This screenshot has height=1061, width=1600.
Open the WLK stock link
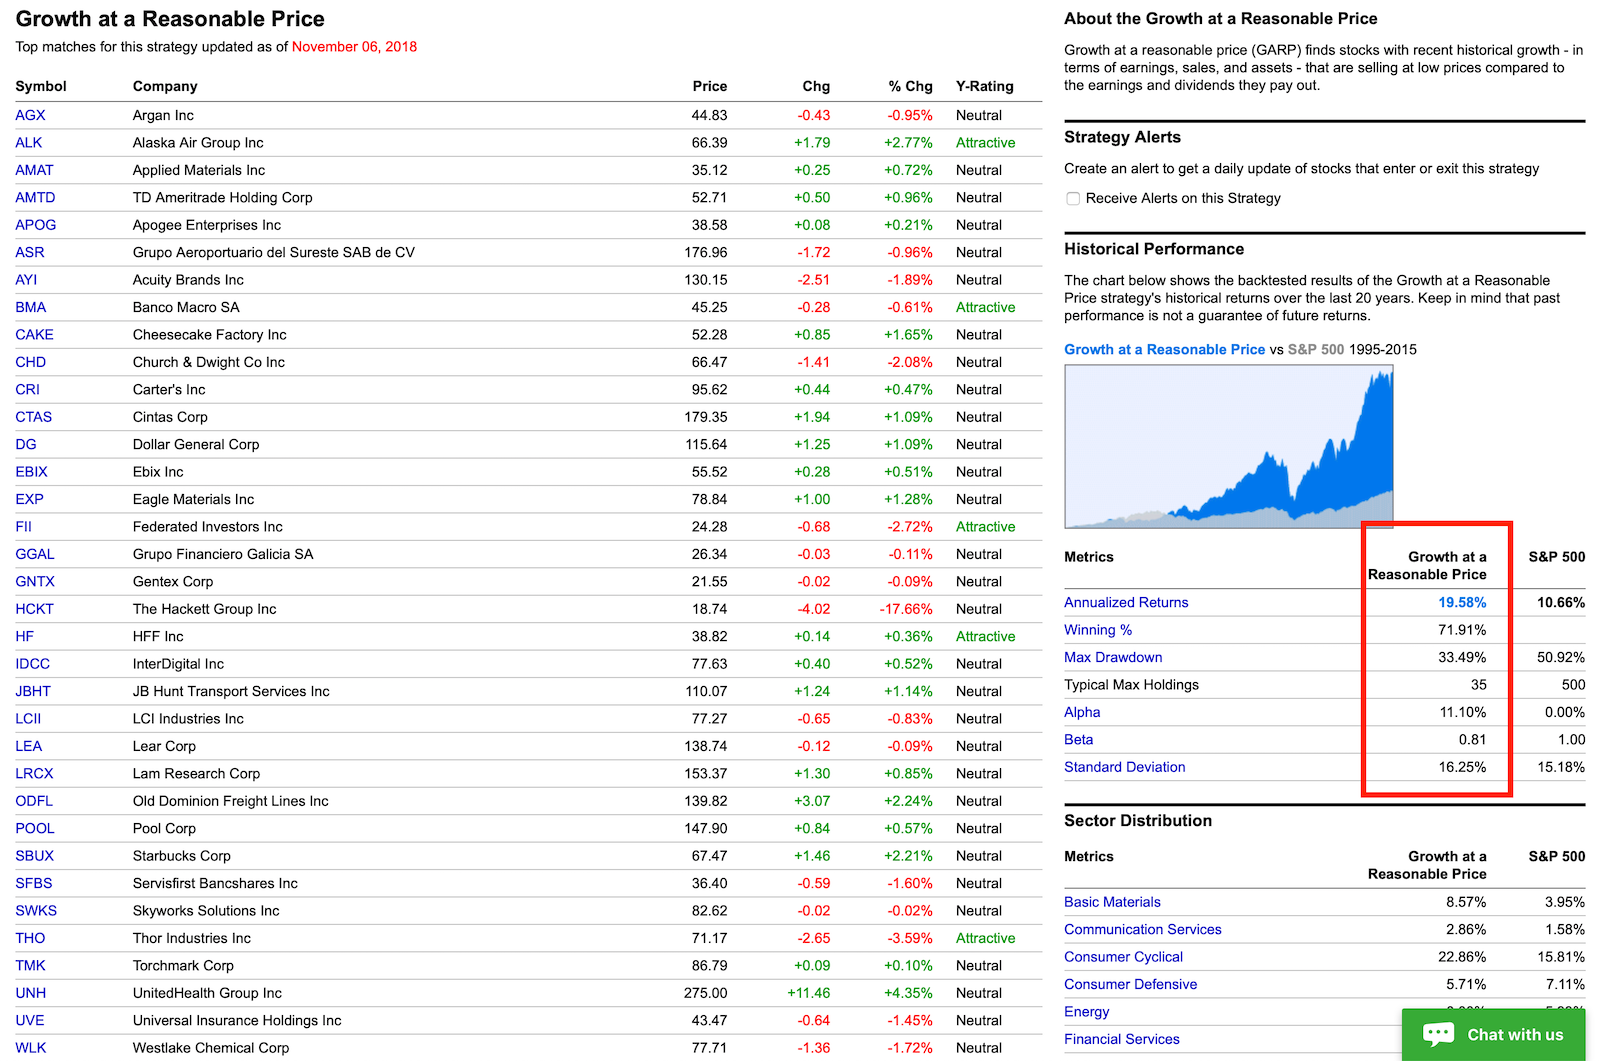(x=31, y=1048)
